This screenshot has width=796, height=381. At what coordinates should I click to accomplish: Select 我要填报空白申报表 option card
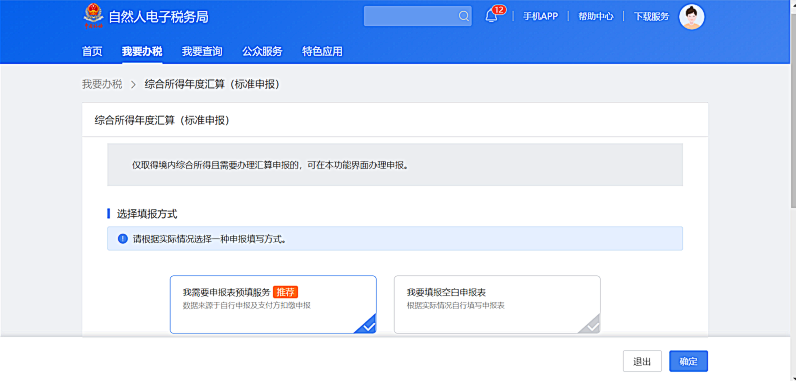[x=497, y=304]
